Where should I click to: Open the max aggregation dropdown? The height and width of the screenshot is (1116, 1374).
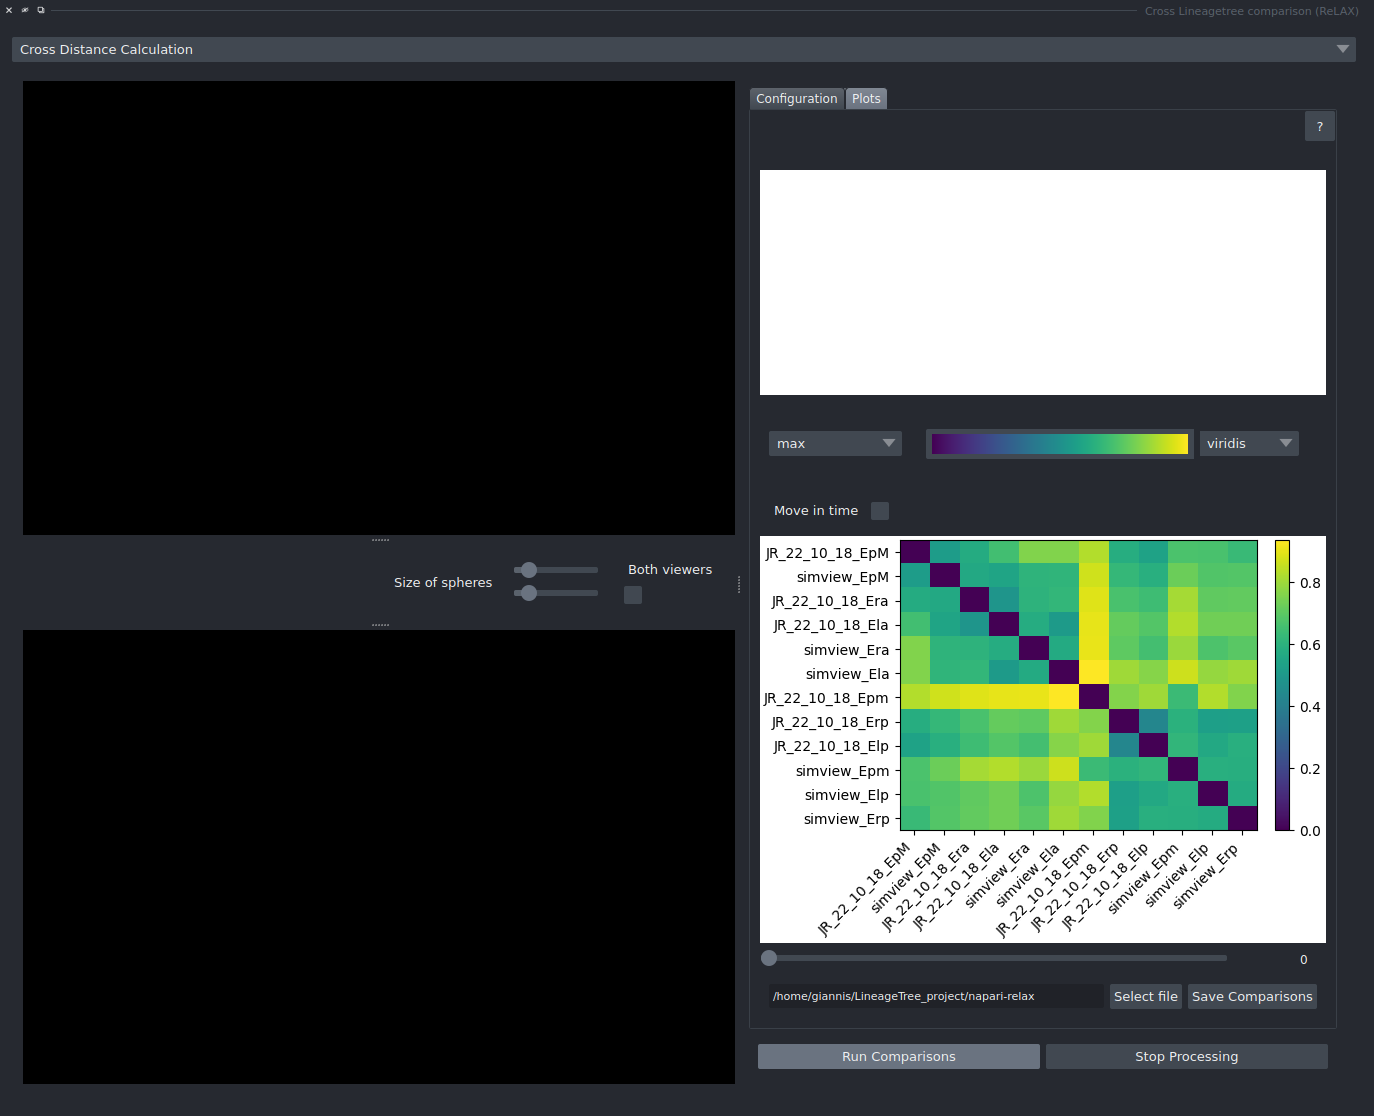pyautogui.click(x=834, y=443)
